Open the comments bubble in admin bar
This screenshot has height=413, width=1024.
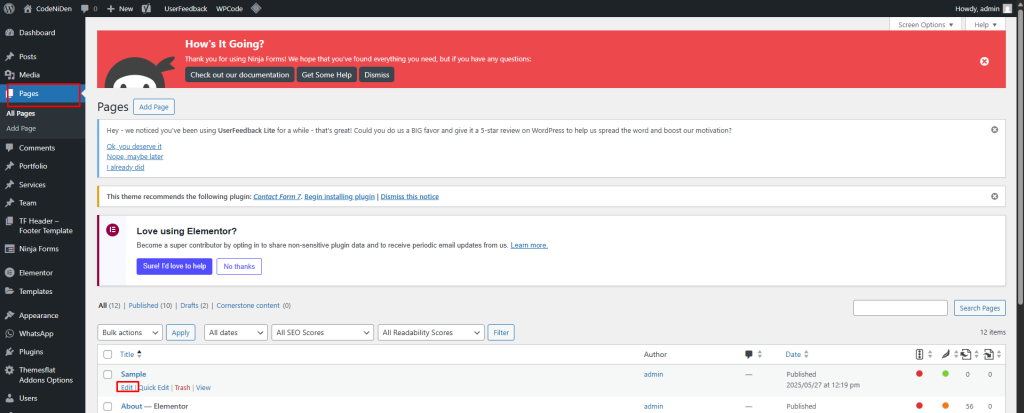coord(89,8)
